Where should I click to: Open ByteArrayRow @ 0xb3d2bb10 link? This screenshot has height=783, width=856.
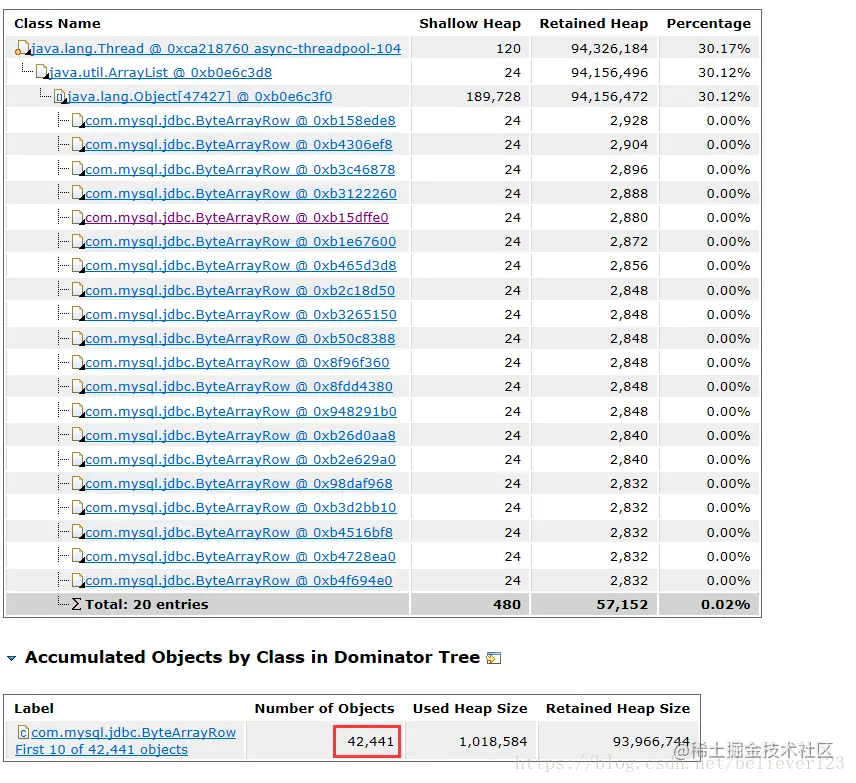point(241,508)
